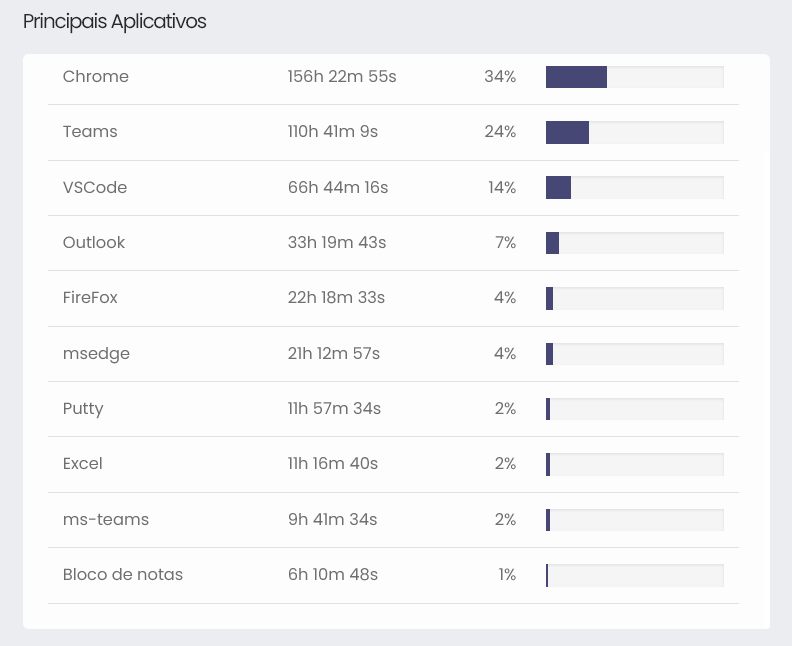Click the Outlook usage progress bar
Viewport: 792px width, 646px height.
[634, 243]
